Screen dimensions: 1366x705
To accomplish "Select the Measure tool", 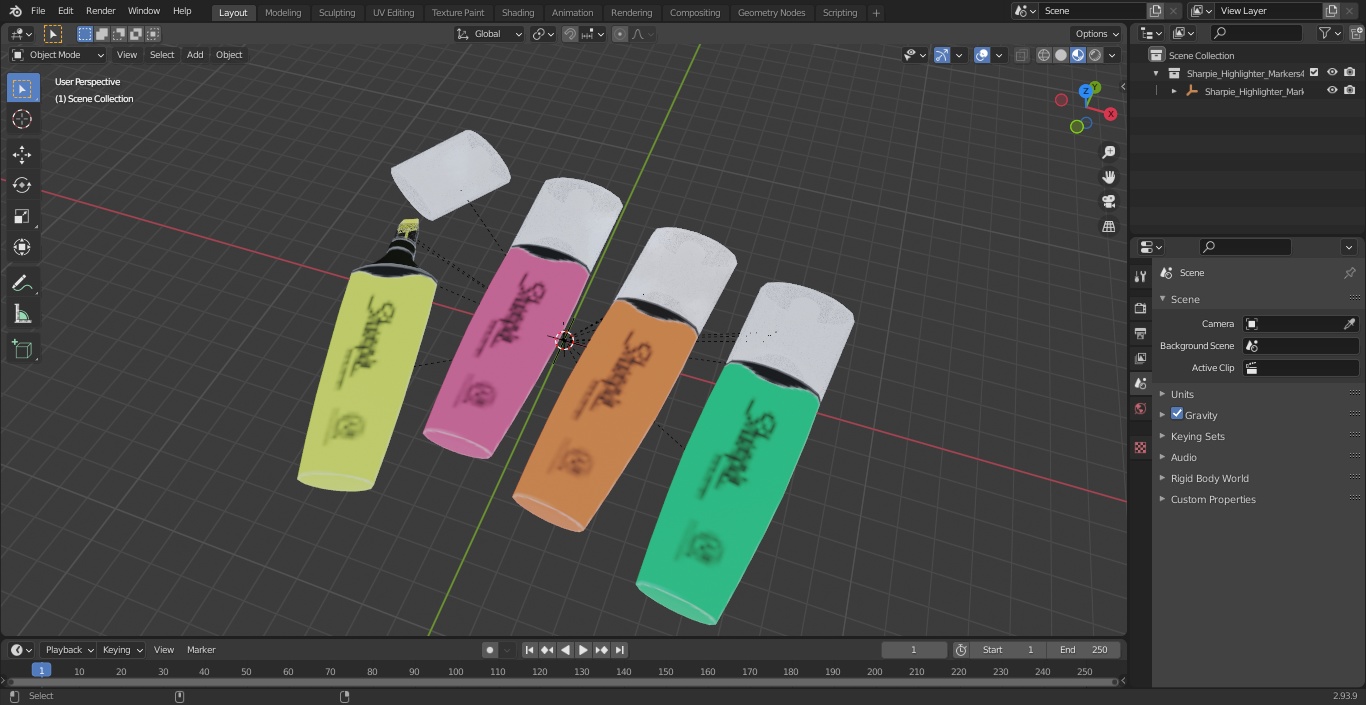I will (x=22, y=315).
